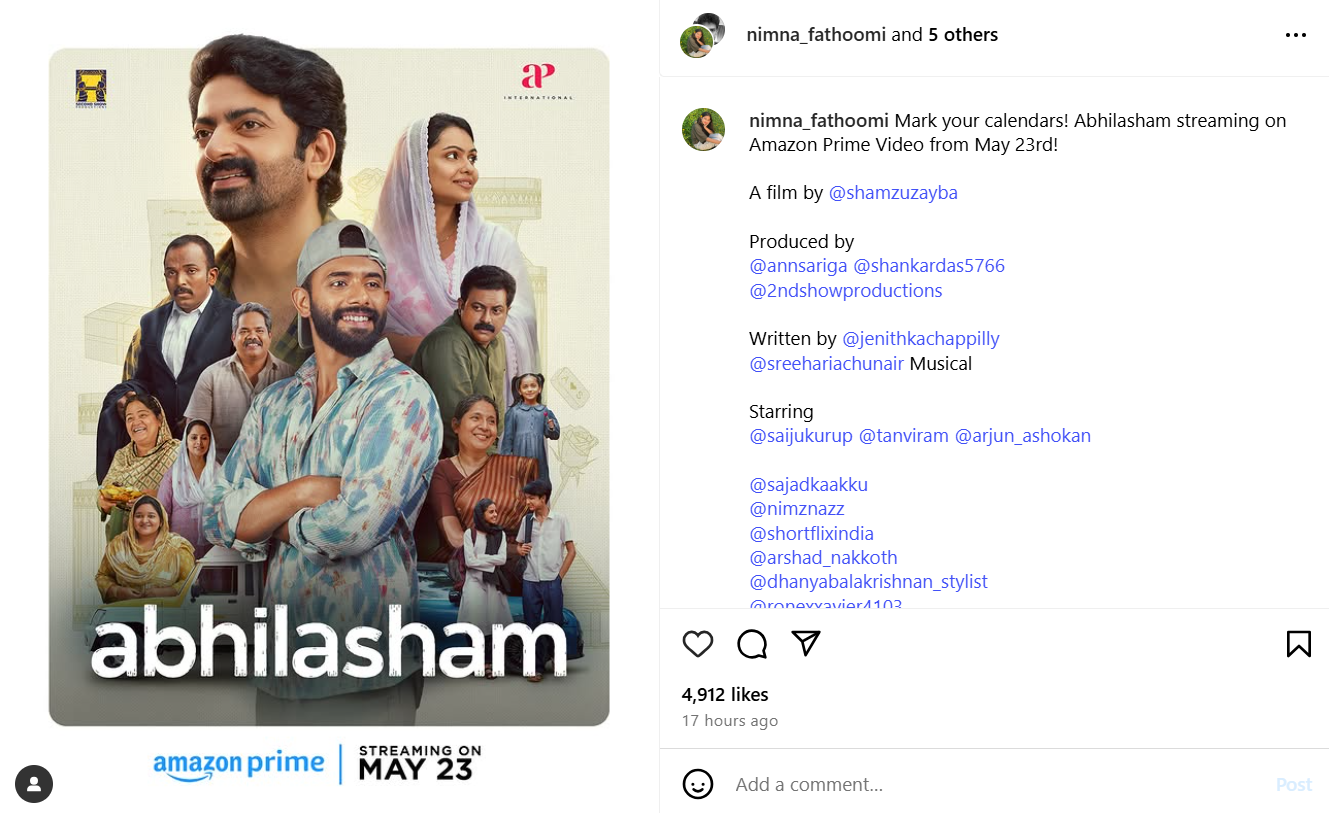Submit comment with Post button
The width and height of the screenshot is (1329, 813).
coord(1293,785)
